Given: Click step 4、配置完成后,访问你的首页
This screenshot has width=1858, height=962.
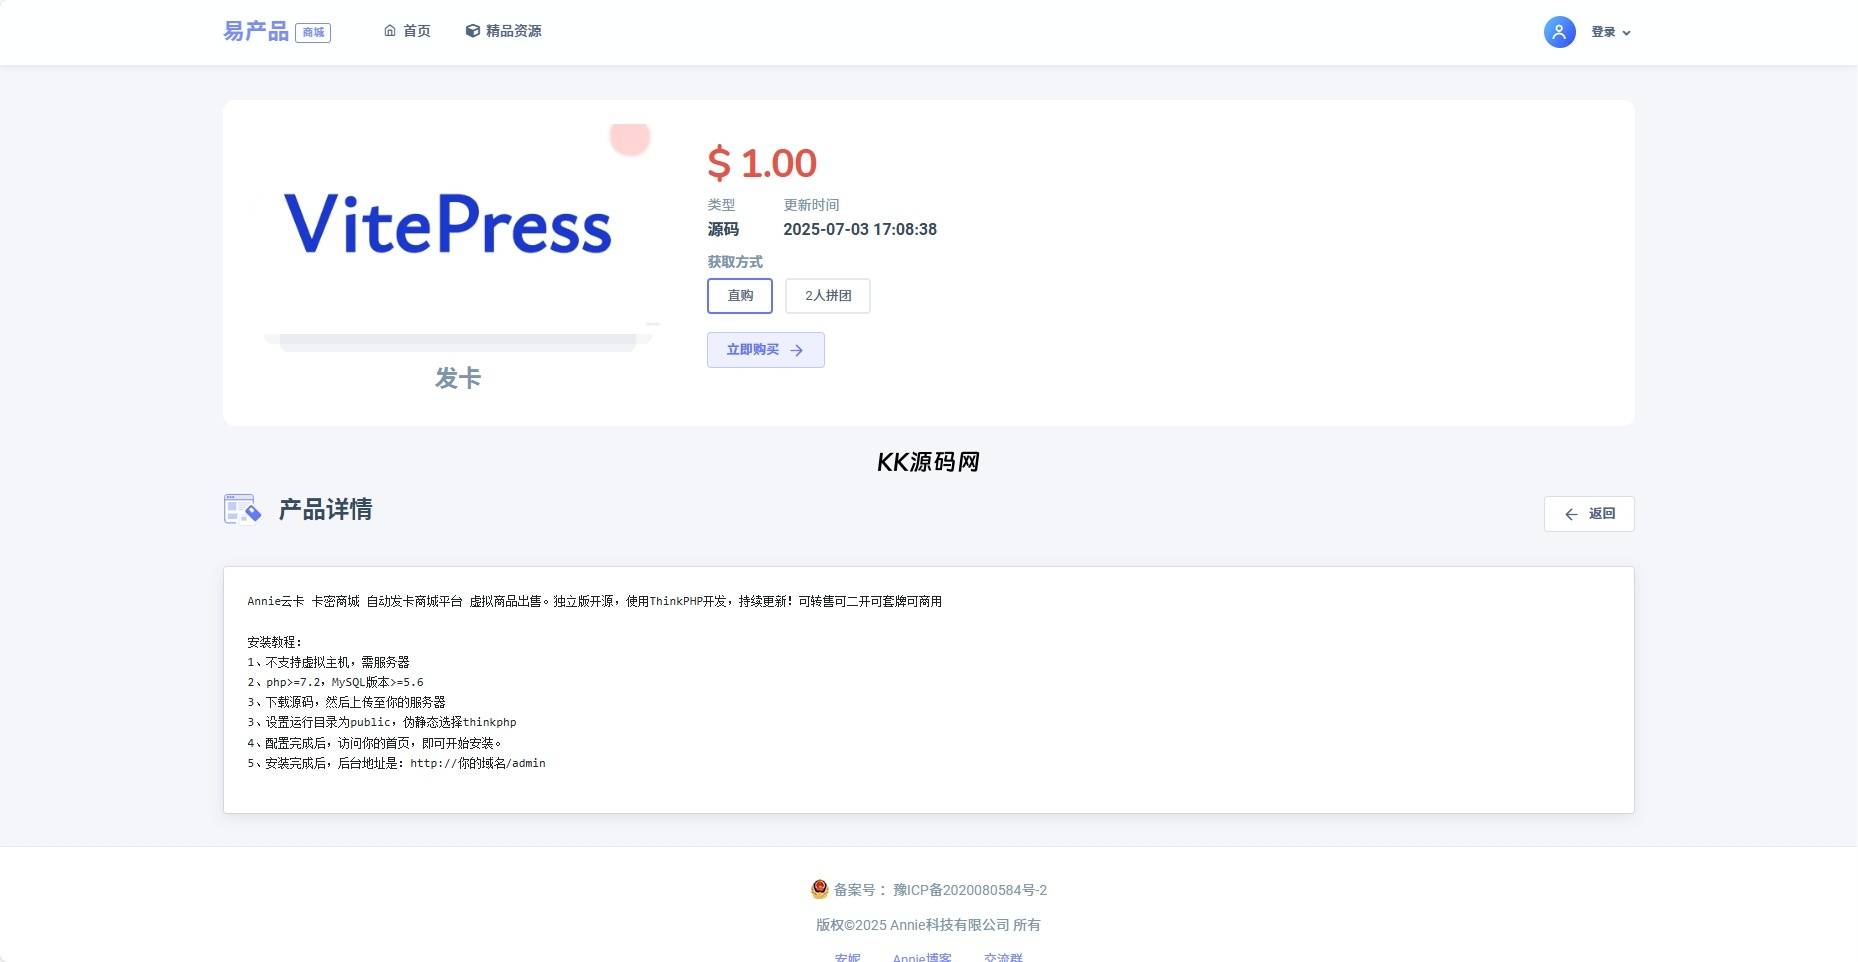Looking at the screenshot, I should [x=374, y=743].
